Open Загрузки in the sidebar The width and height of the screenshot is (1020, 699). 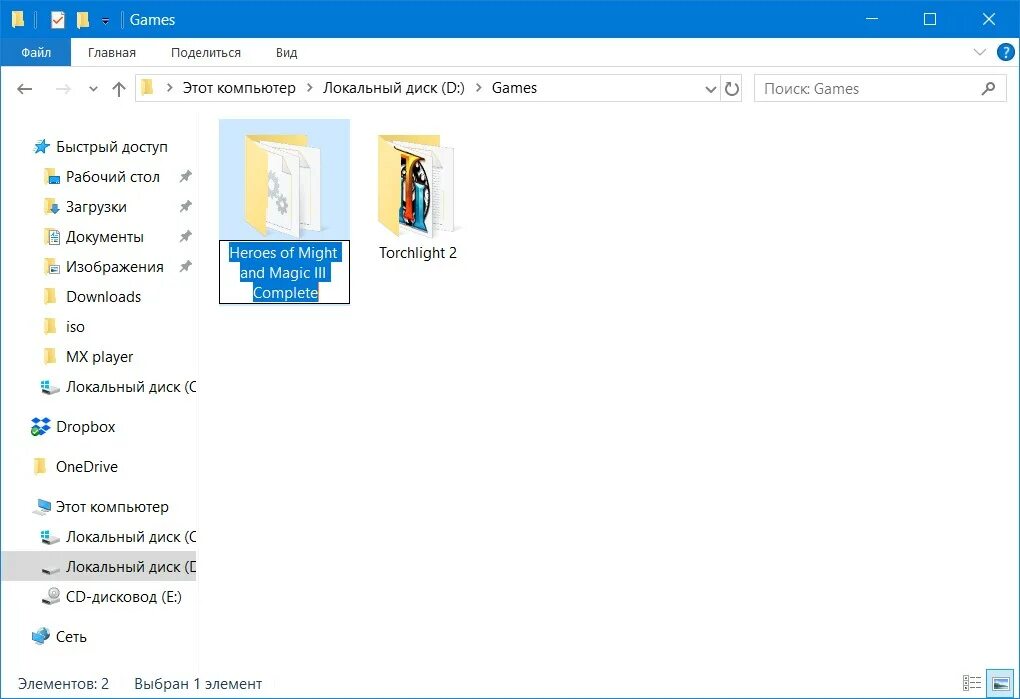point(96,207)
